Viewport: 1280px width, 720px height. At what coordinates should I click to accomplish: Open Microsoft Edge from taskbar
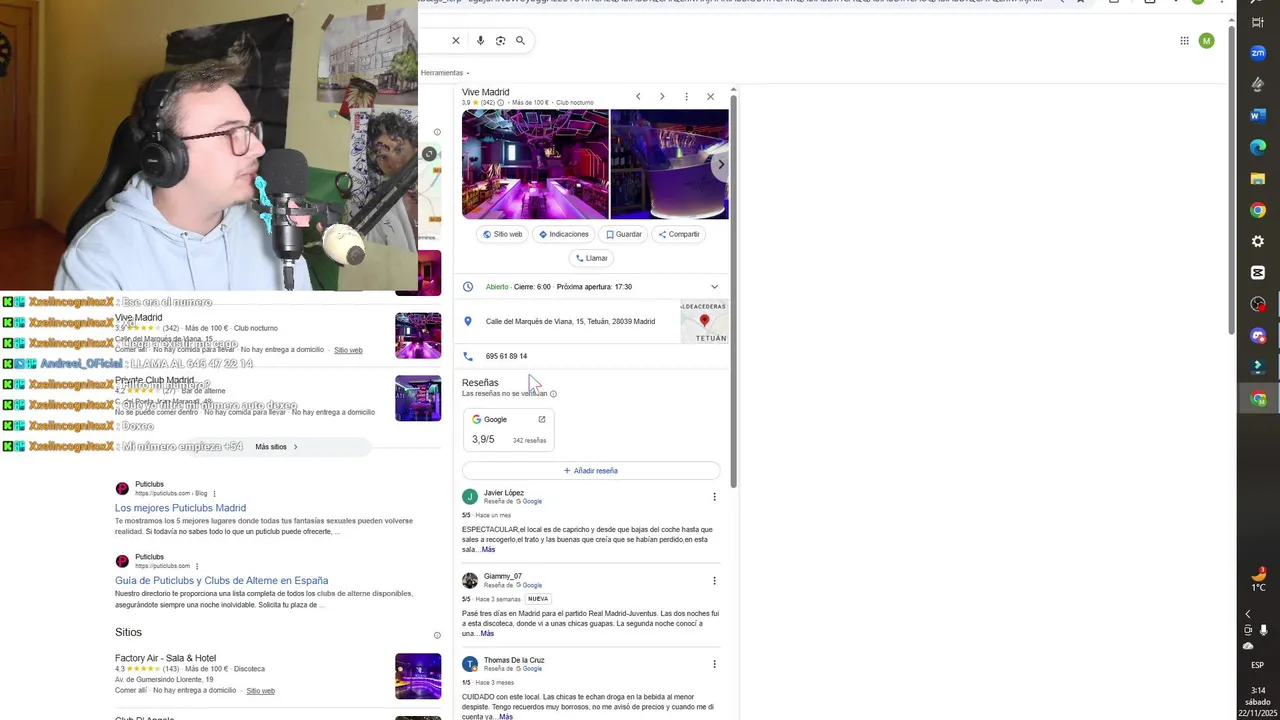(1258, 147)
